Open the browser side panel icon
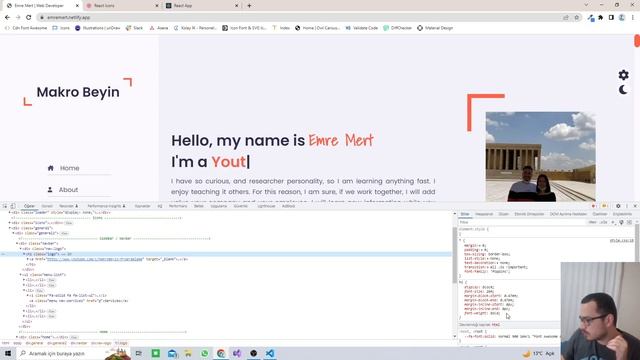The height and width of the screenshot is (360, 640). [x=611, y=18]
